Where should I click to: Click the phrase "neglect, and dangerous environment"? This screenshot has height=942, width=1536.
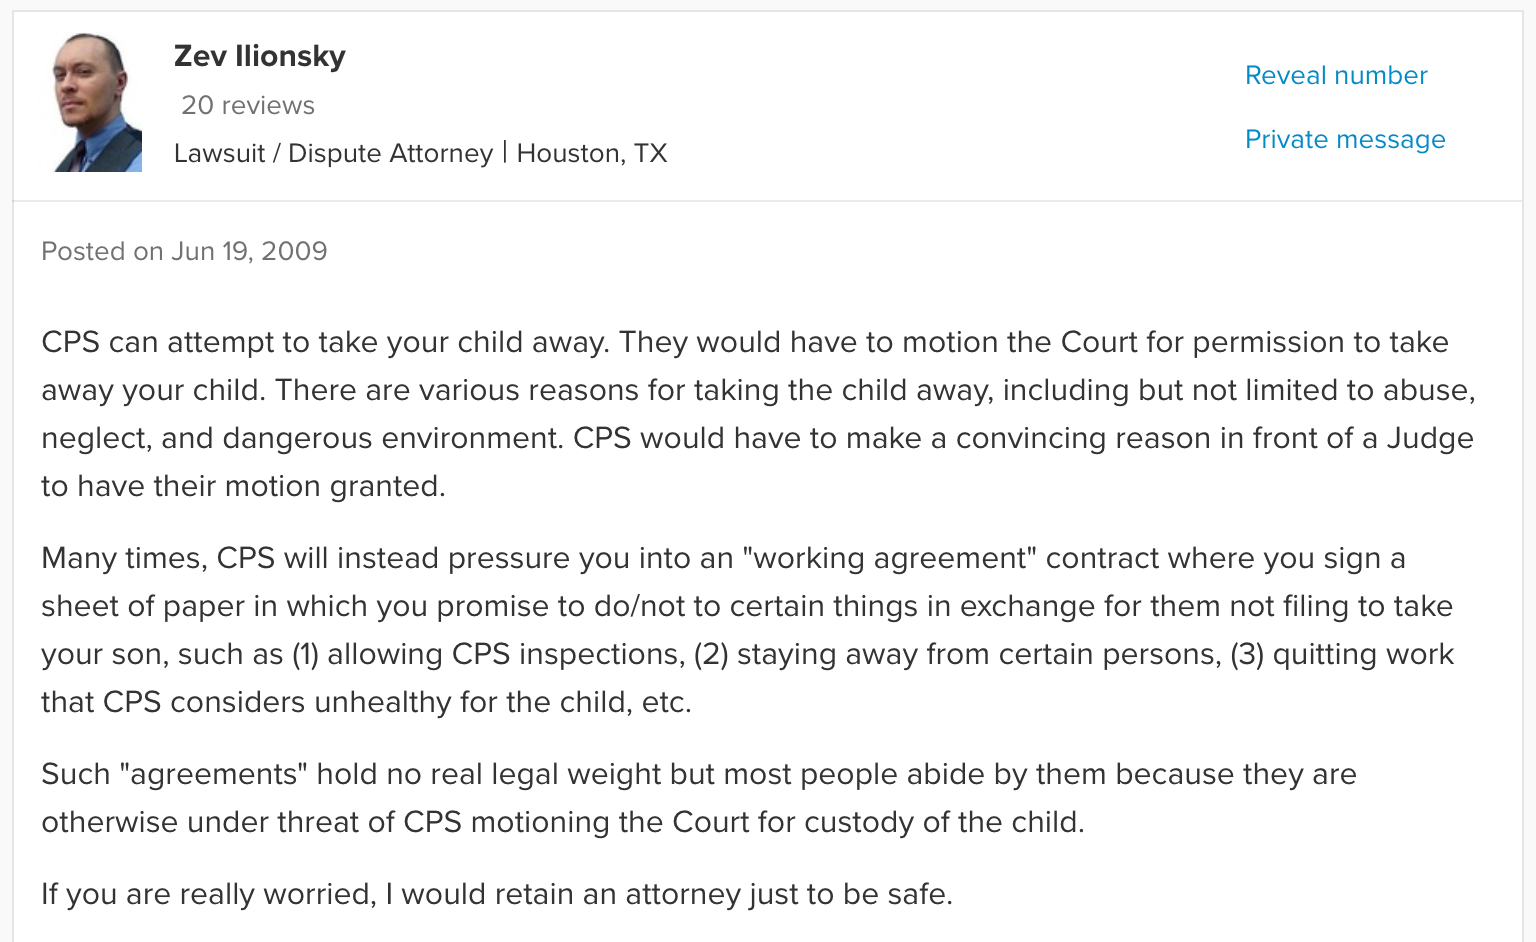(x=302, y=438)
